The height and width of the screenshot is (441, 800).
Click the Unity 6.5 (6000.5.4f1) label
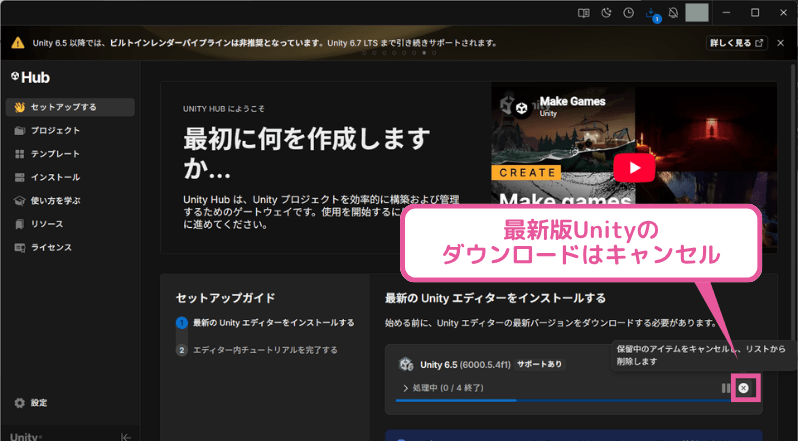pyautogui.click(x=465, y=364)
